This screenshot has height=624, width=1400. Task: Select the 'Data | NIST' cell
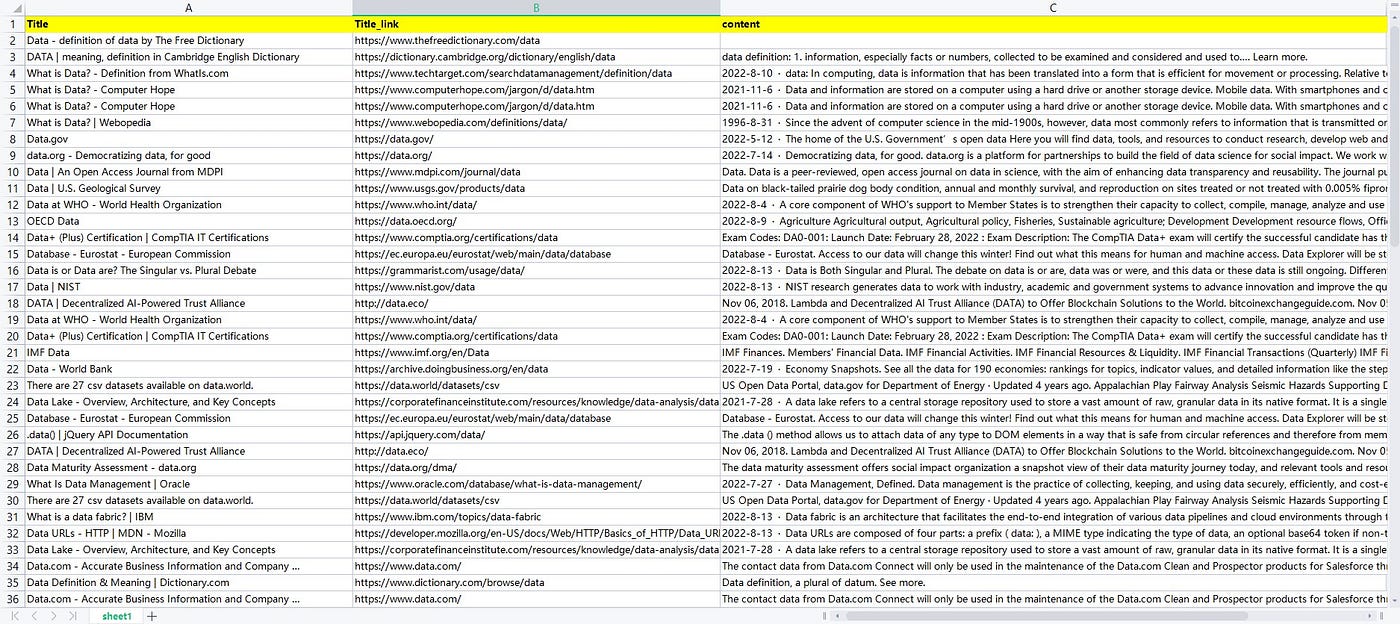pos(189,287)
